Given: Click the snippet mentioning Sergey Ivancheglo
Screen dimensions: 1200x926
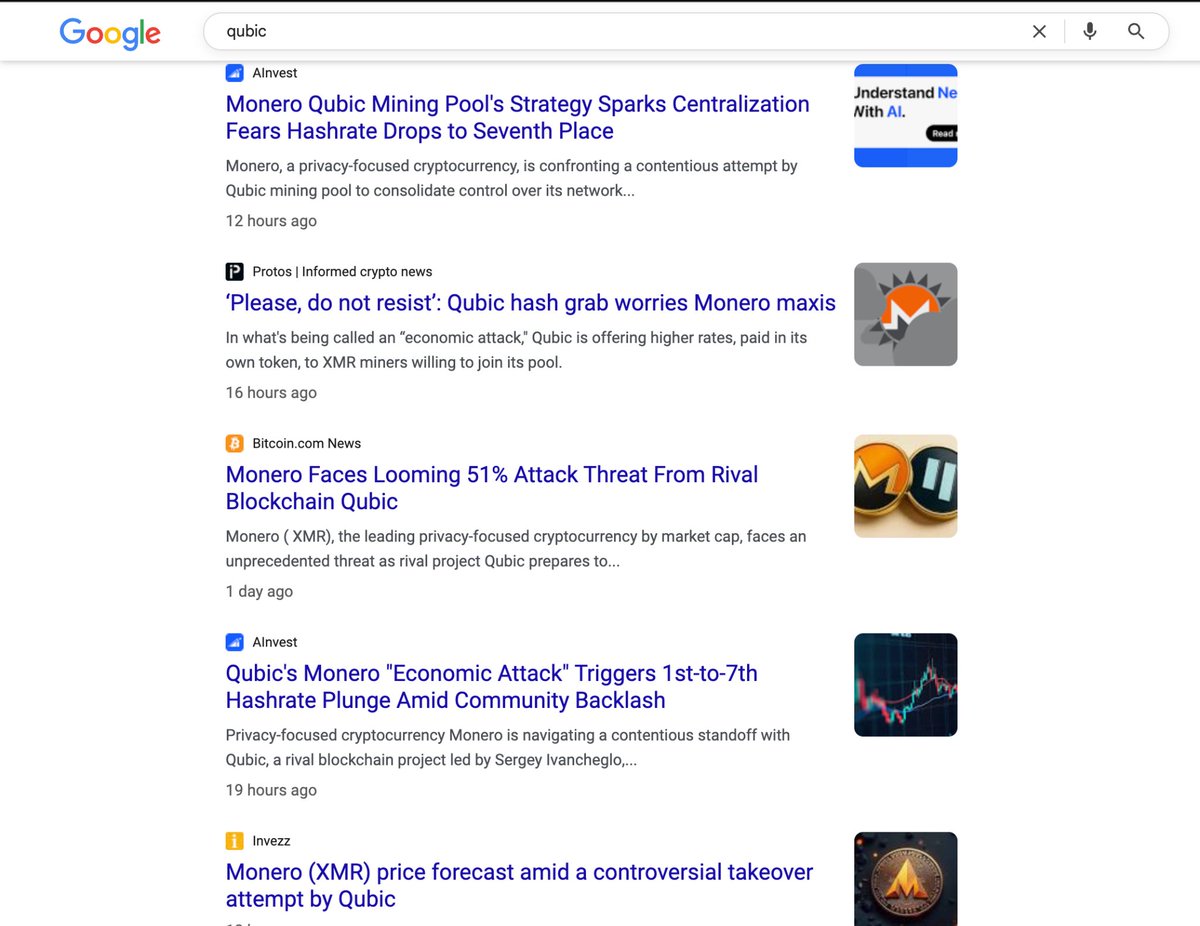Looking at the screenshot, I should (508, 748).
